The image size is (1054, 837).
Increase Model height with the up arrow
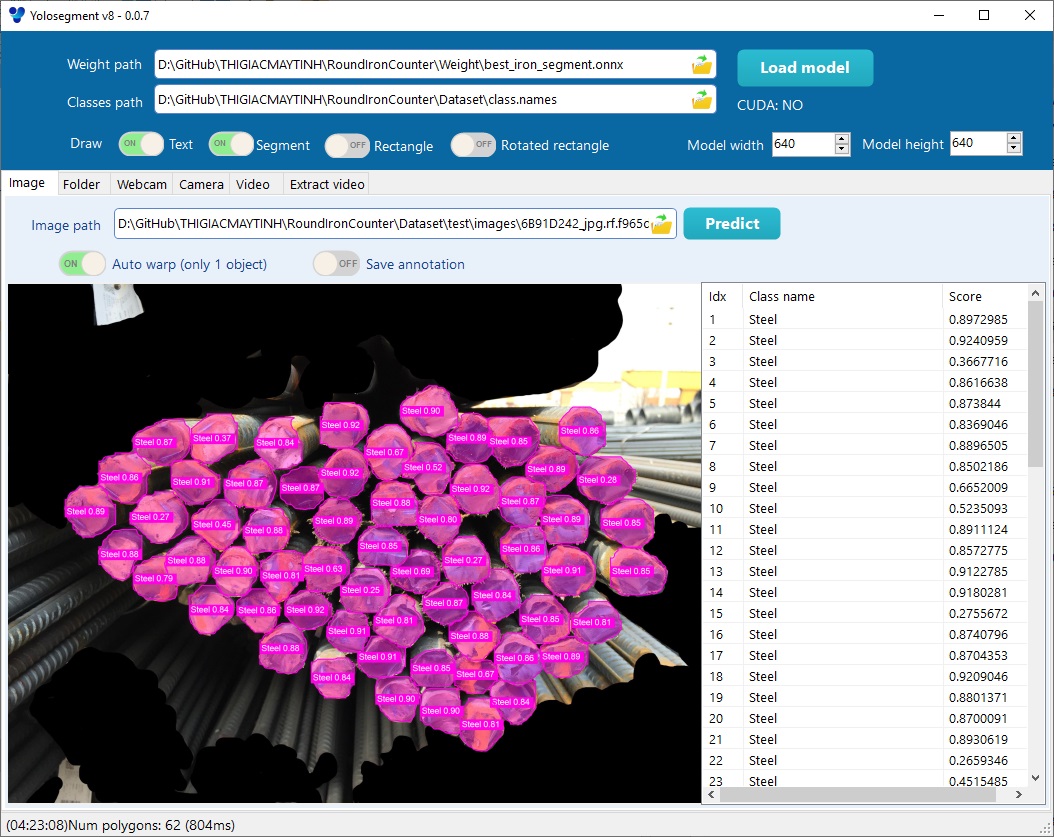coord(1014,139)
